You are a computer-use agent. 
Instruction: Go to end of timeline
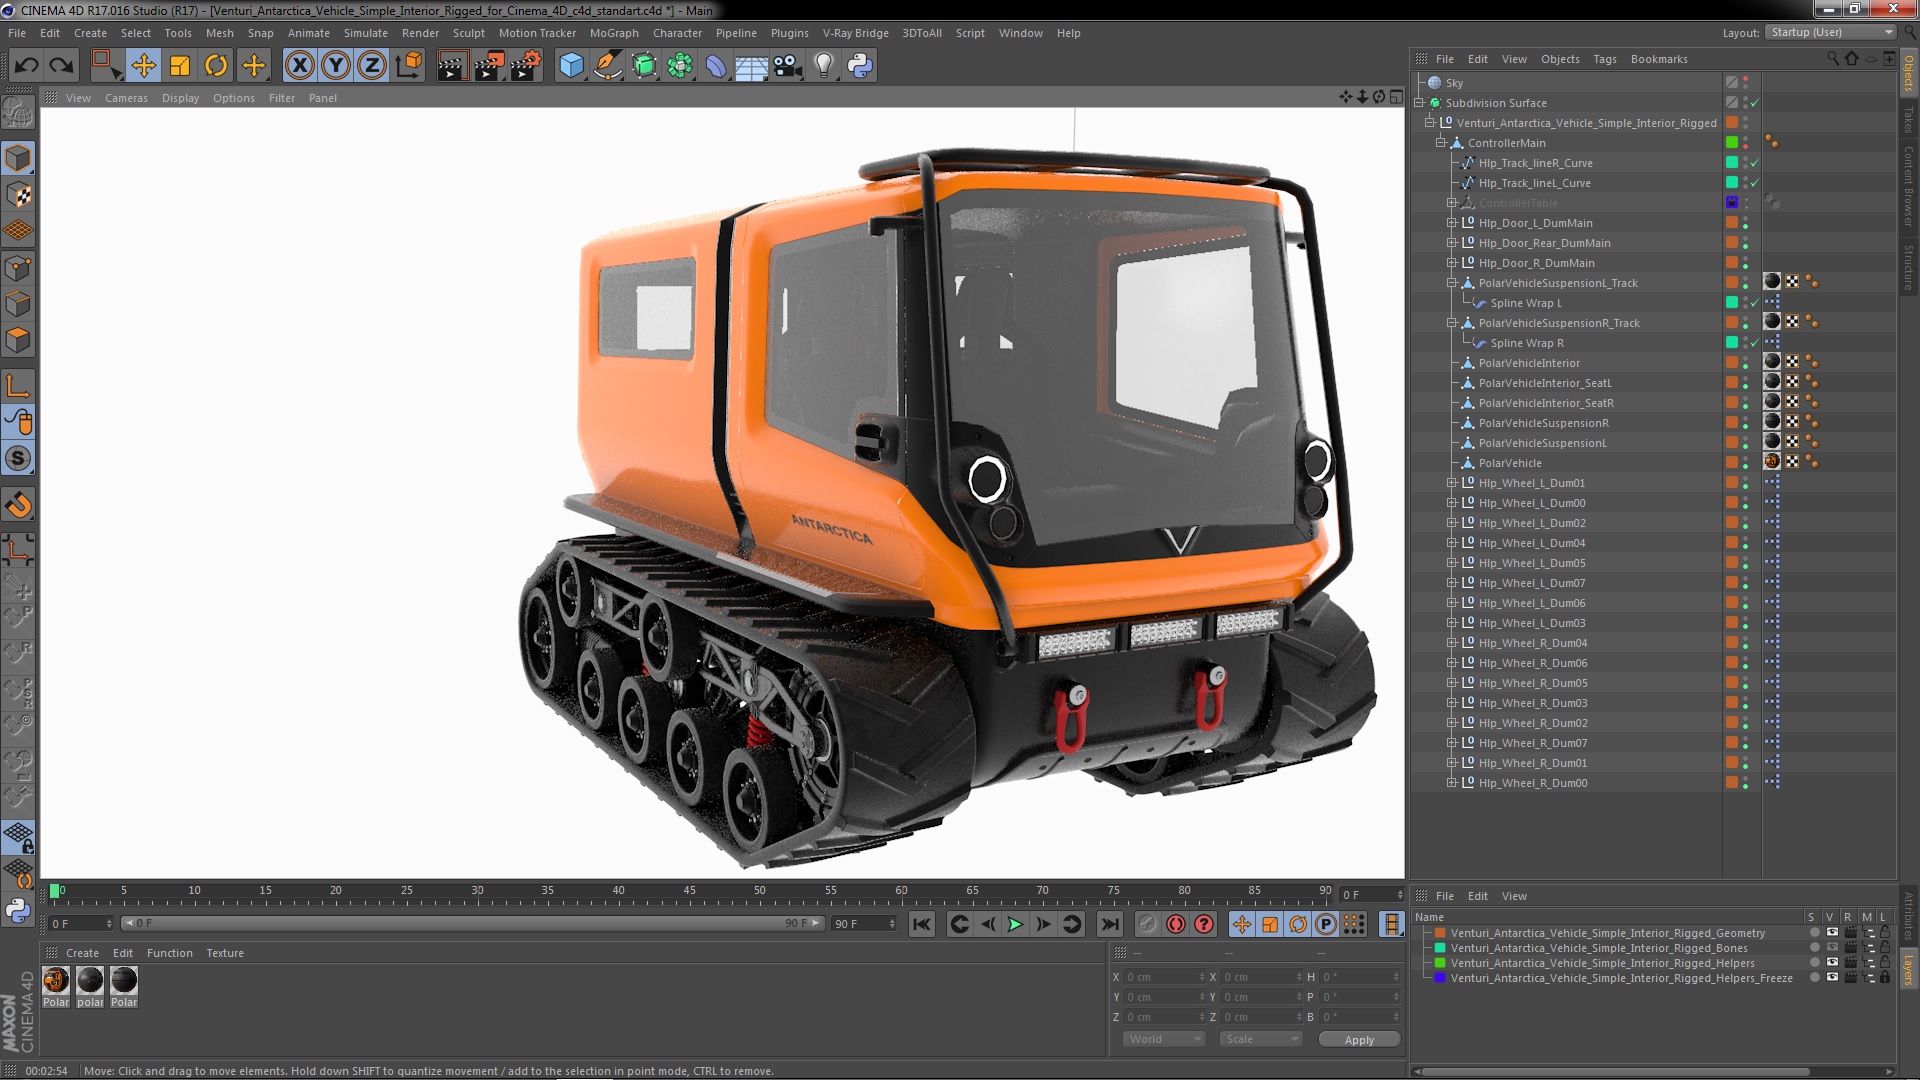(1109, 924)
